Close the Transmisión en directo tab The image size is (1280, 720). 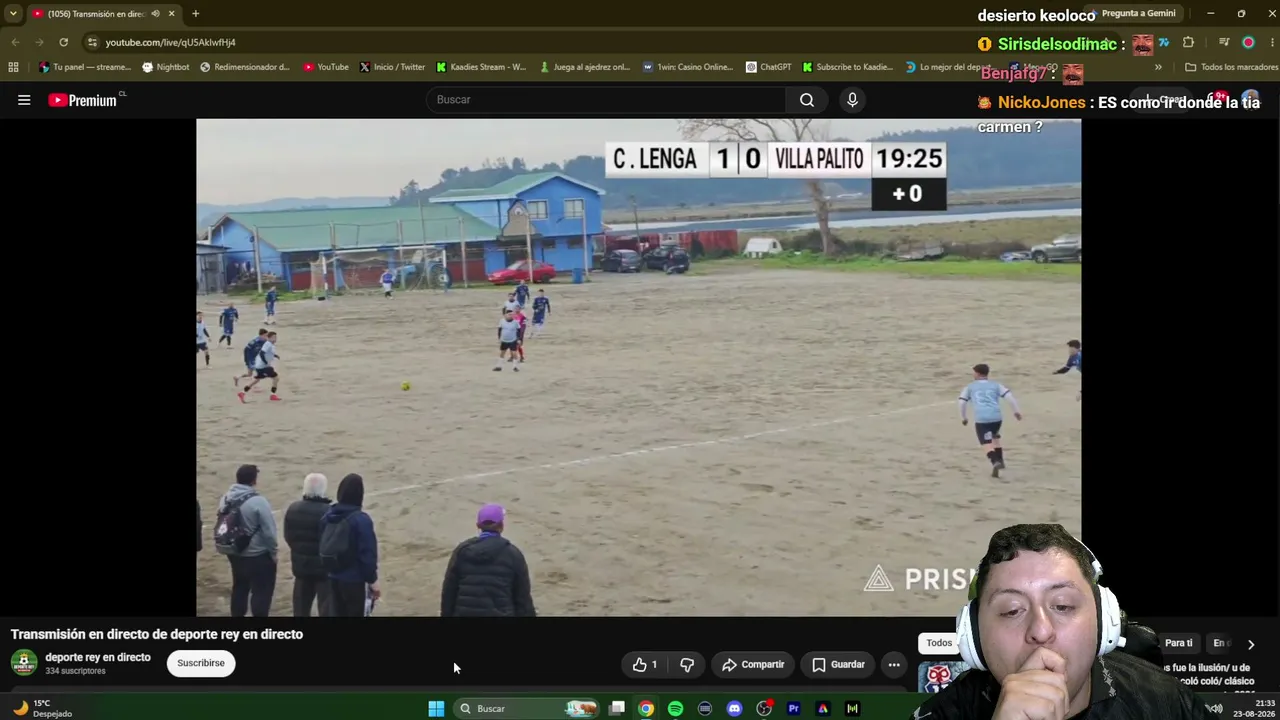click(171, 14)
